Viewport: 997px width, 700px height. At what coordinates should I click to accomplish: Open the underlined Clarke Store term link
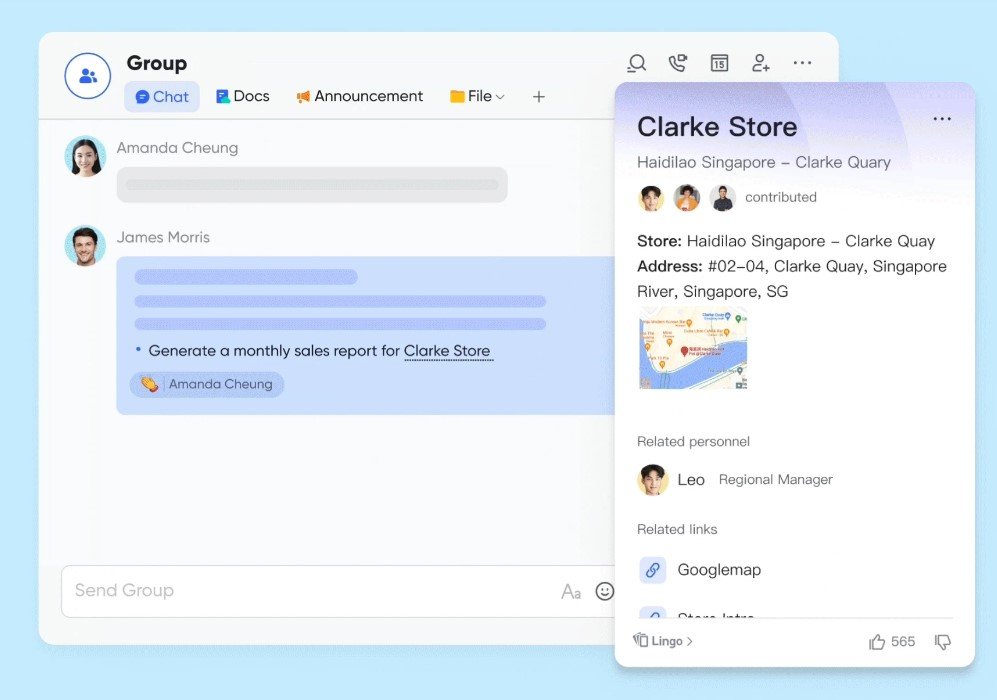pyautogui.click(x=447, y=351)
